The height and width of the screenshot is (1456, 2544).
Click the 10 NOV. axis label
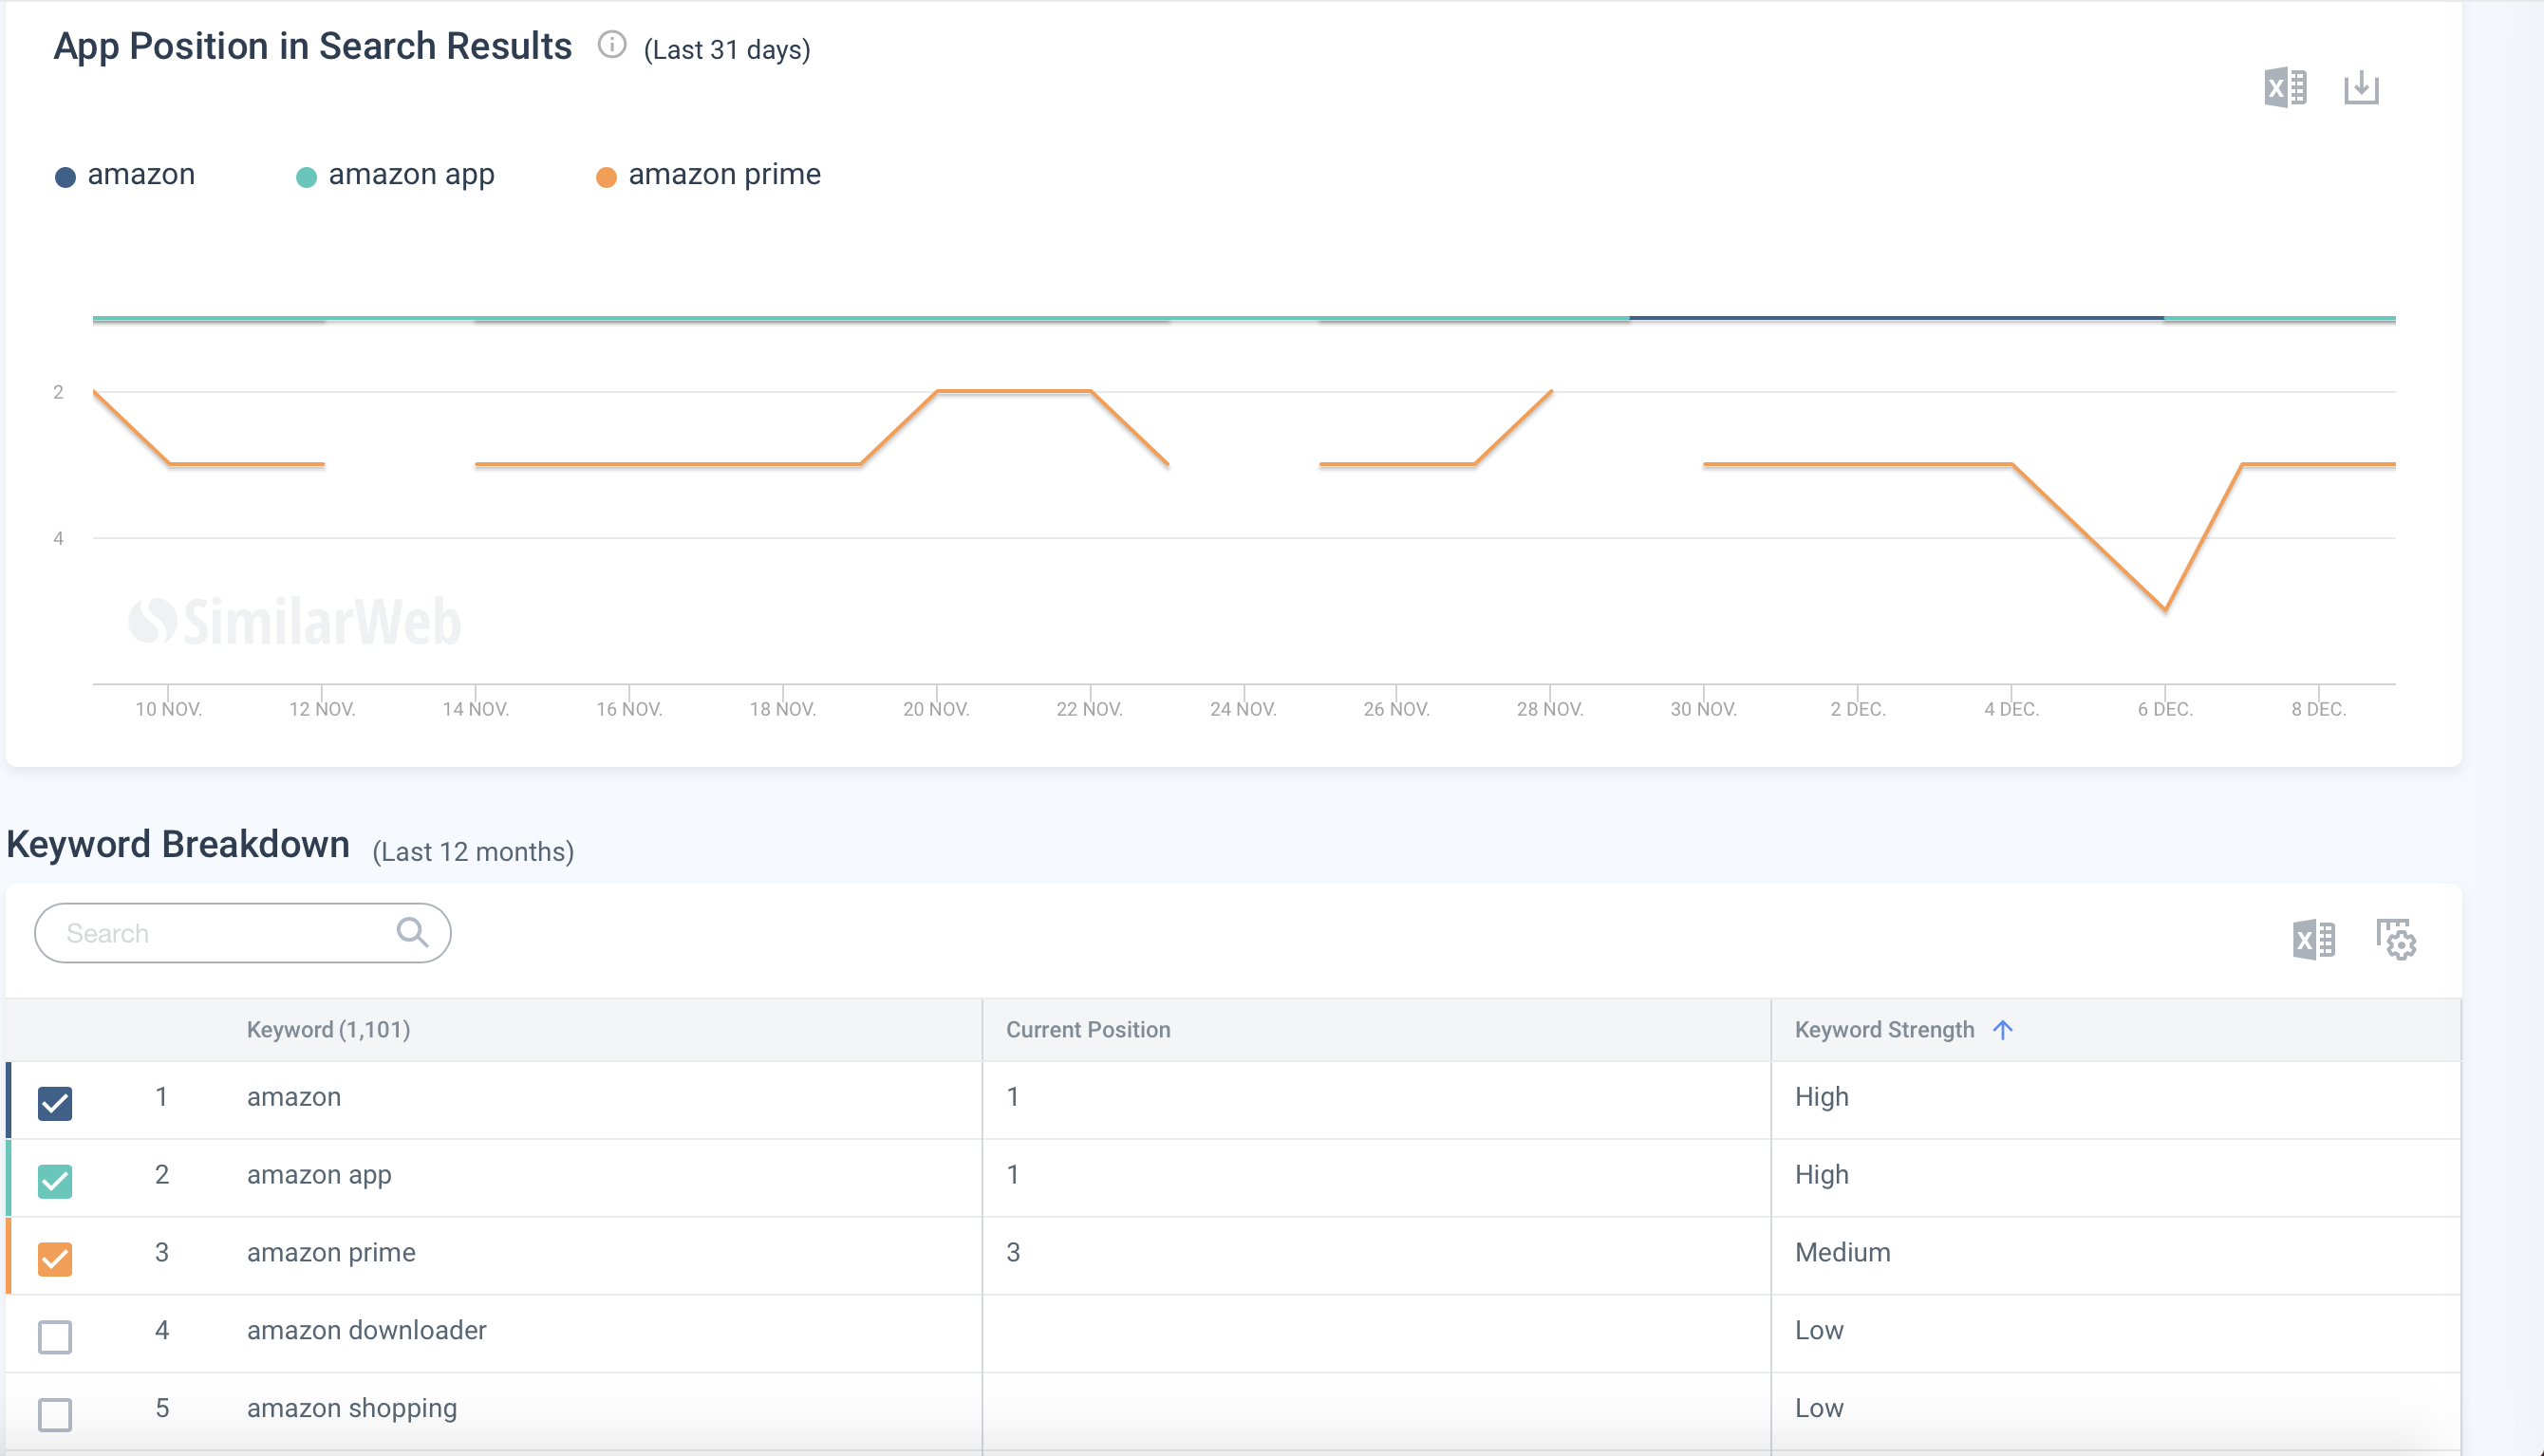tap(168, 709)
